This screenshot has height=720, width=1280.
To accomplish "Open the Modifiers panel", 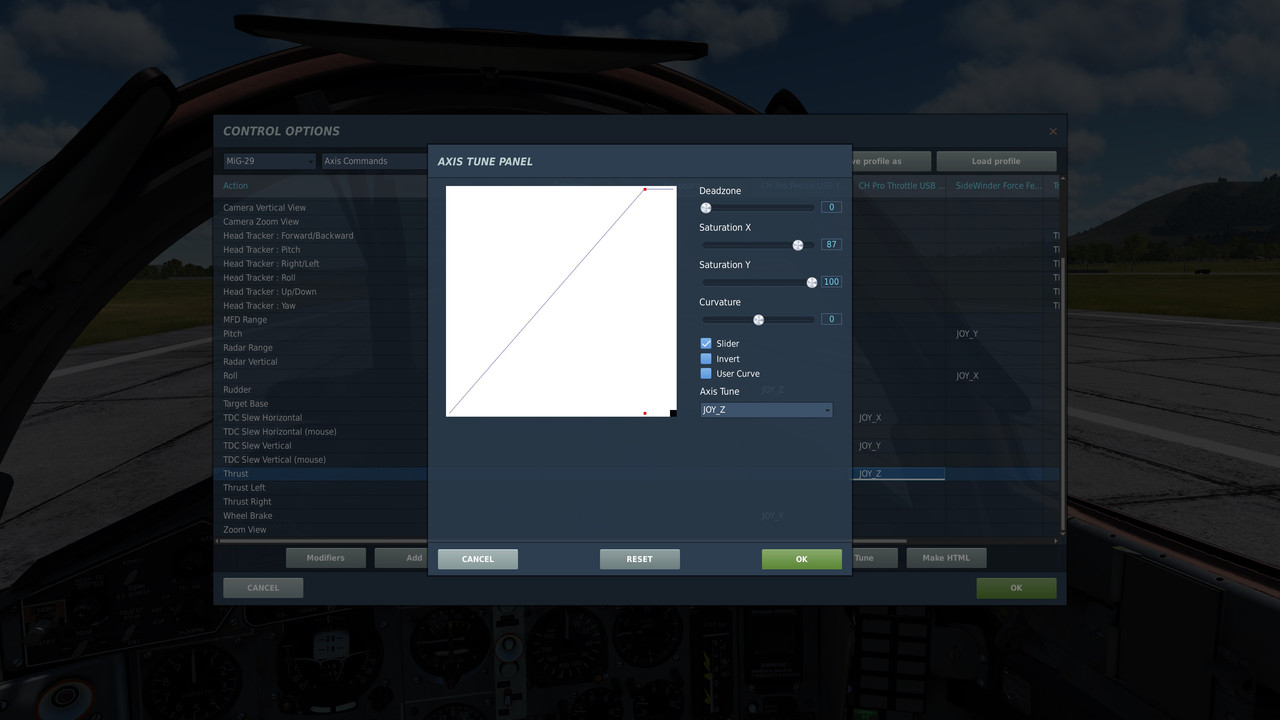I will pyautogui.click(x=325, y=557).
